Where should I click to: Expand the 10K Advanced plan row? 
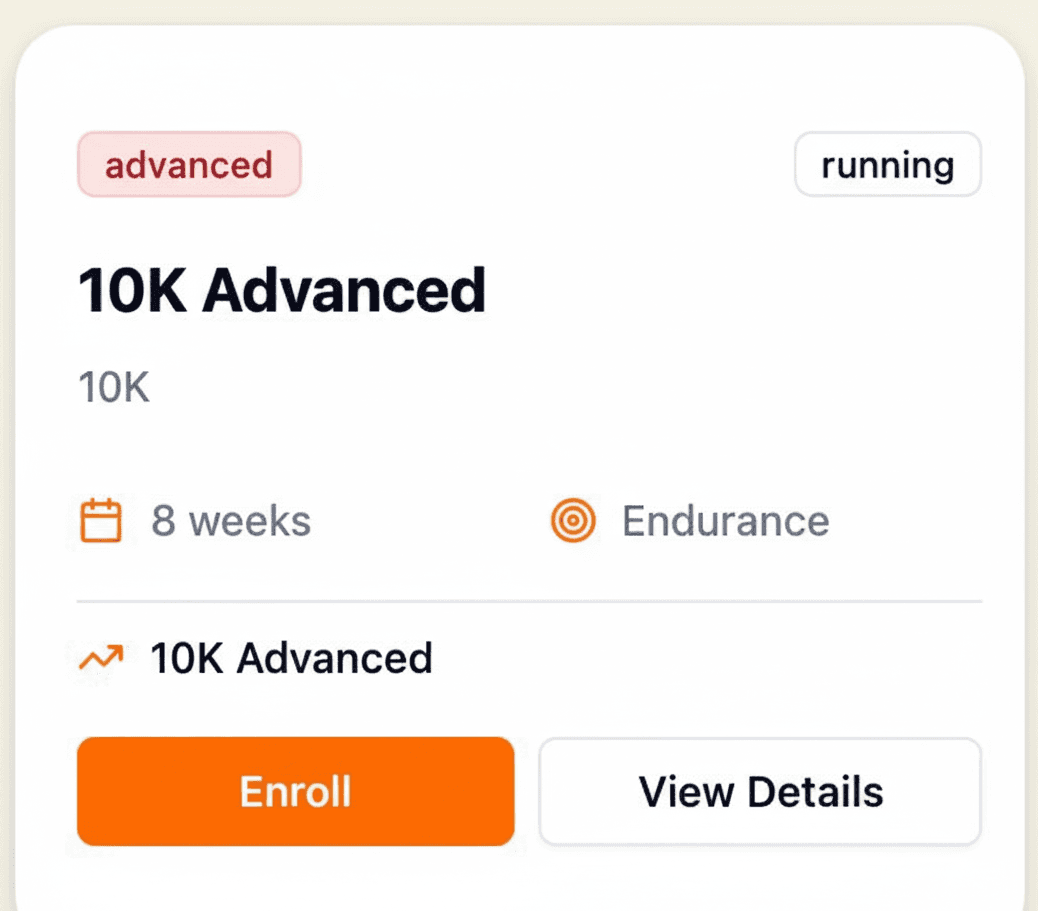point(290,657)
